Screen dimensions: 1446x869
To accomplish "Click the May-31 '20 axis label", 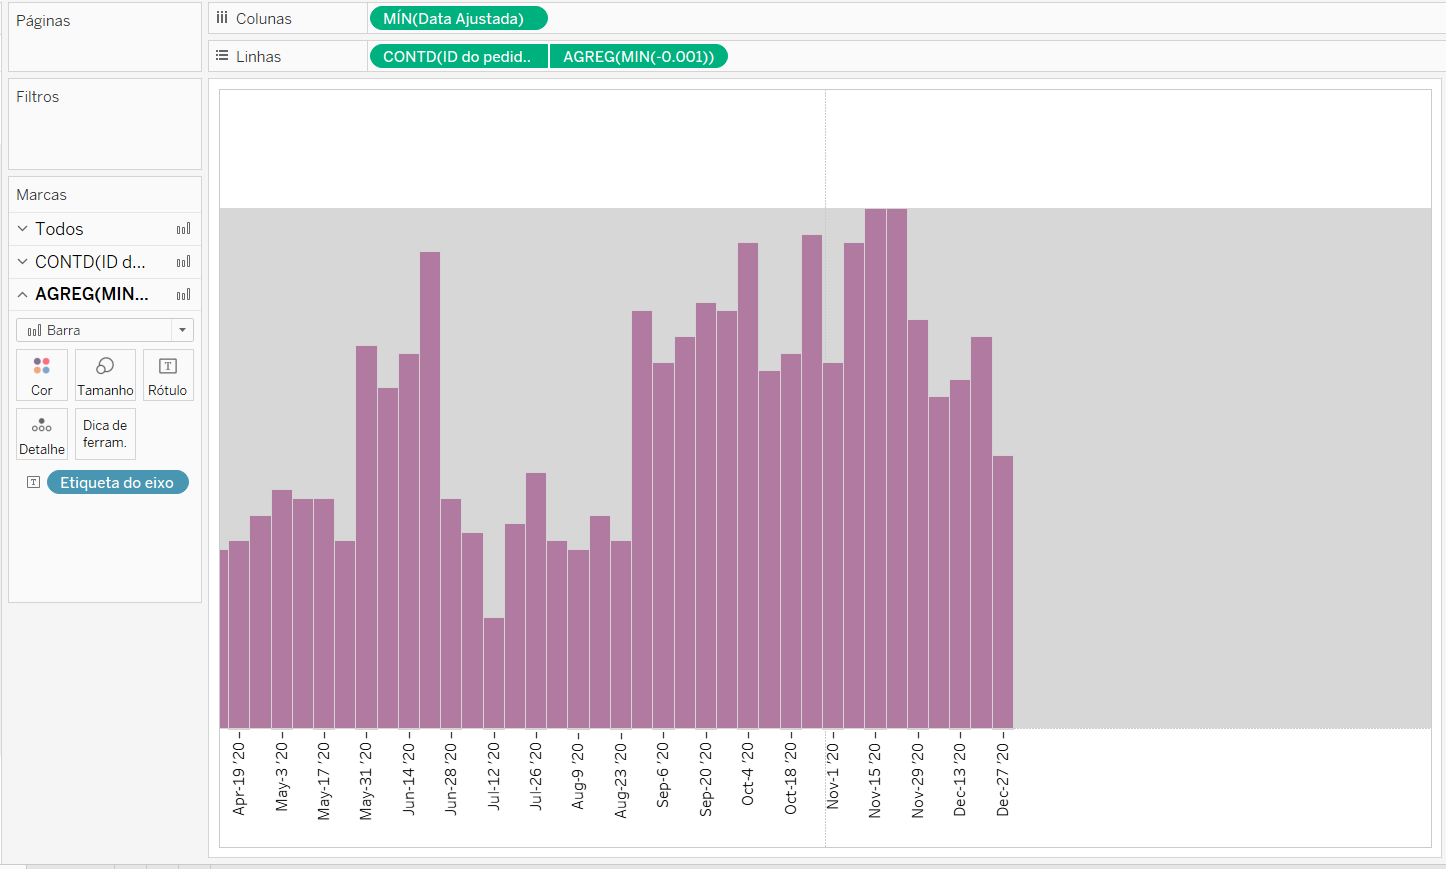I will click(x=366, y=780).
